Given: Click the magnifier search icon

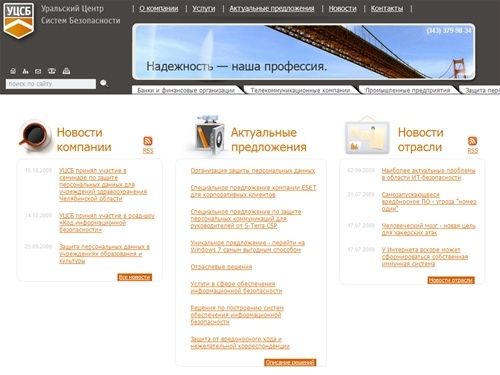Looking at the screenshot, I should pyautogui.click(x=104, y=83).
